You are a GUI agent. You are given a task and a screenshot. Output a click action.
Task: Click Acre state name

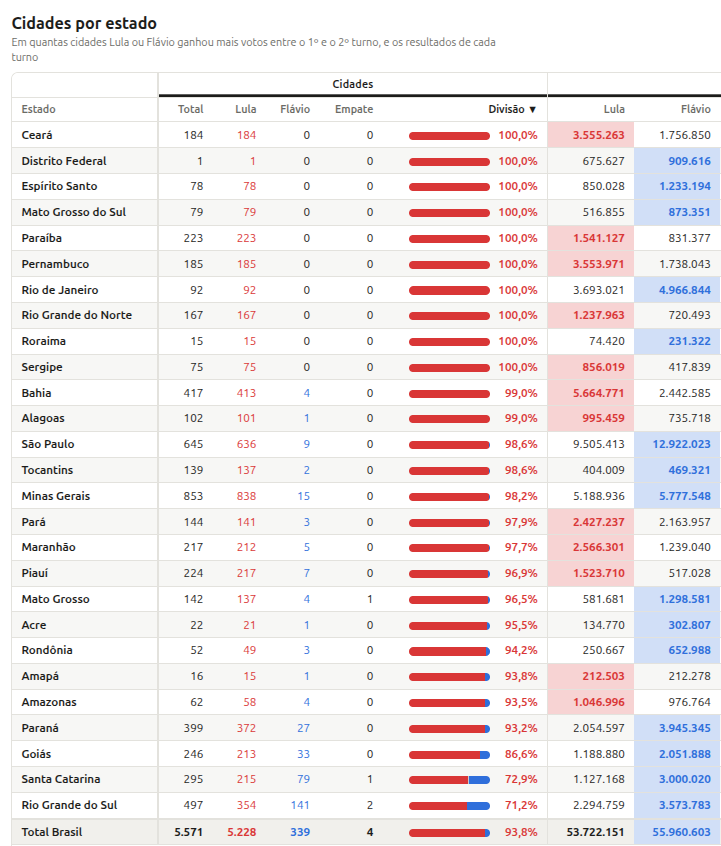34,625
